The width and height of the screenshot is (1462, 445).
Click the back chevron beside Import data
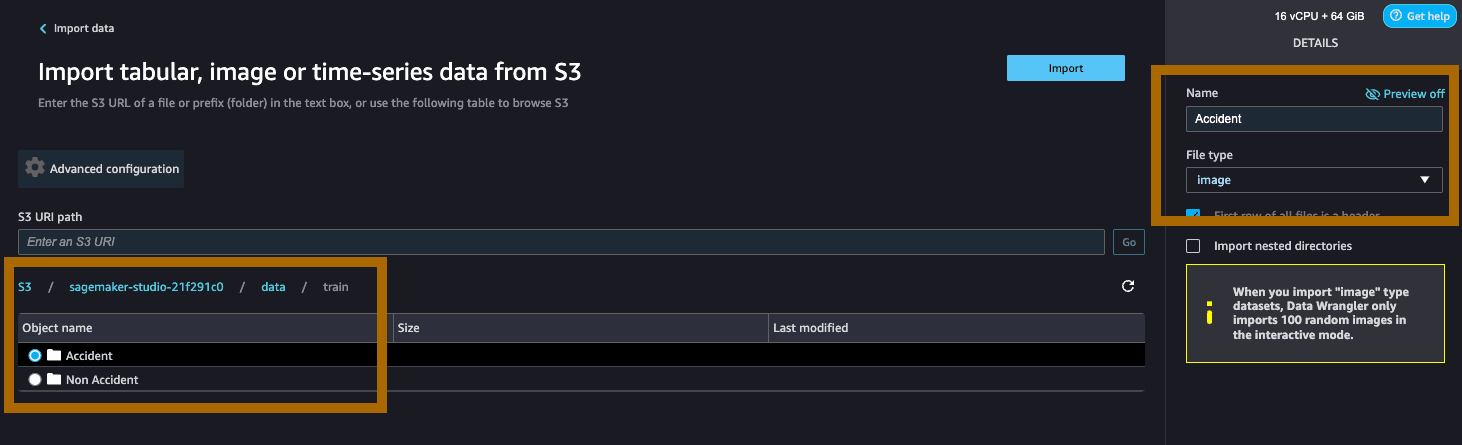[x=43, y=29]
